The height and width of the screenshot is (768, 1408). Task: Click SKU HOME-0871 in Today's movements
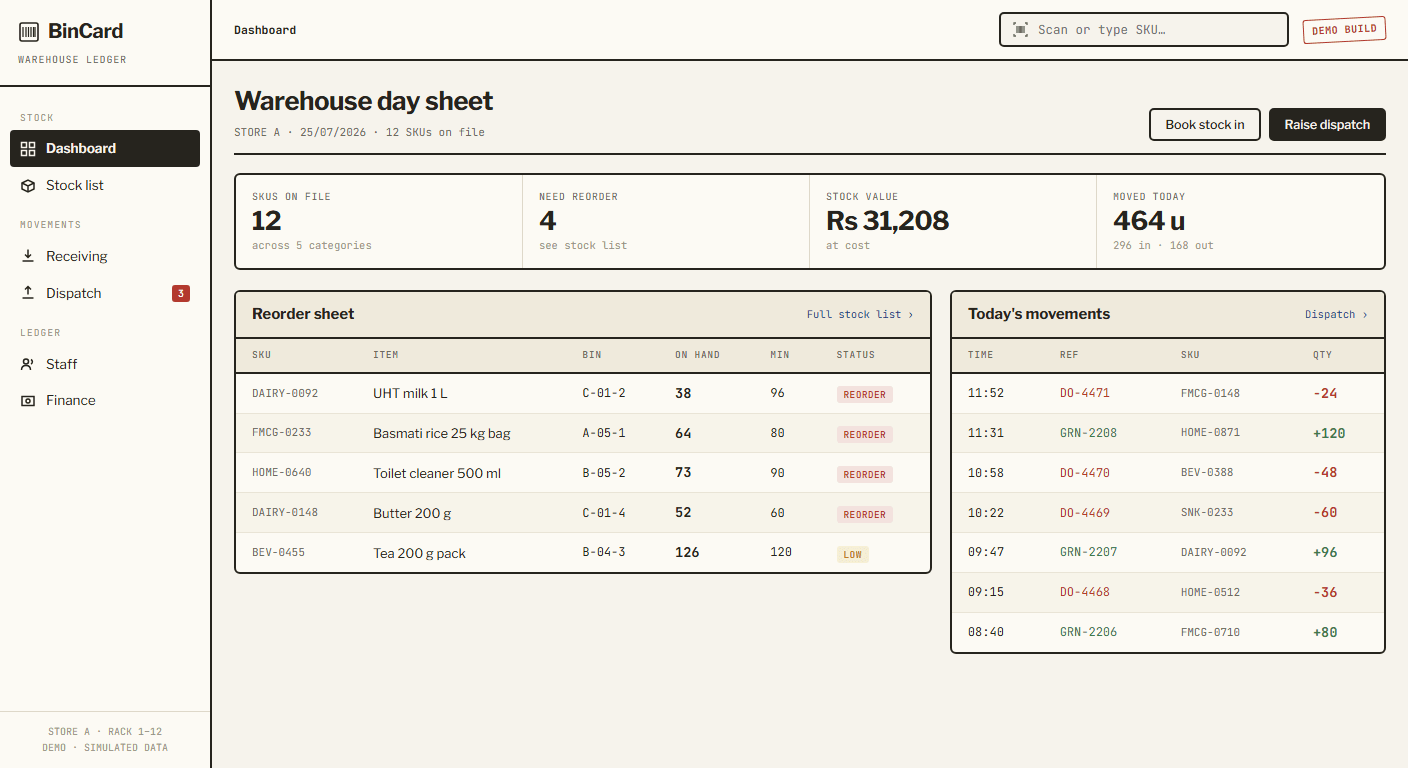tap(1210, 433)
